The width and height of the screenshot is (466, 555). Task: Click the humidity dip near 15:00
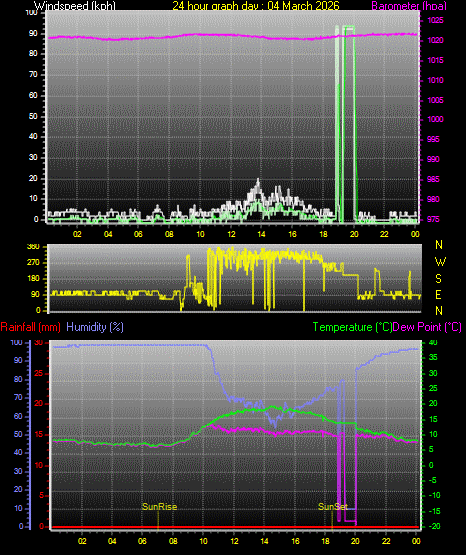[x=275, y=423]
